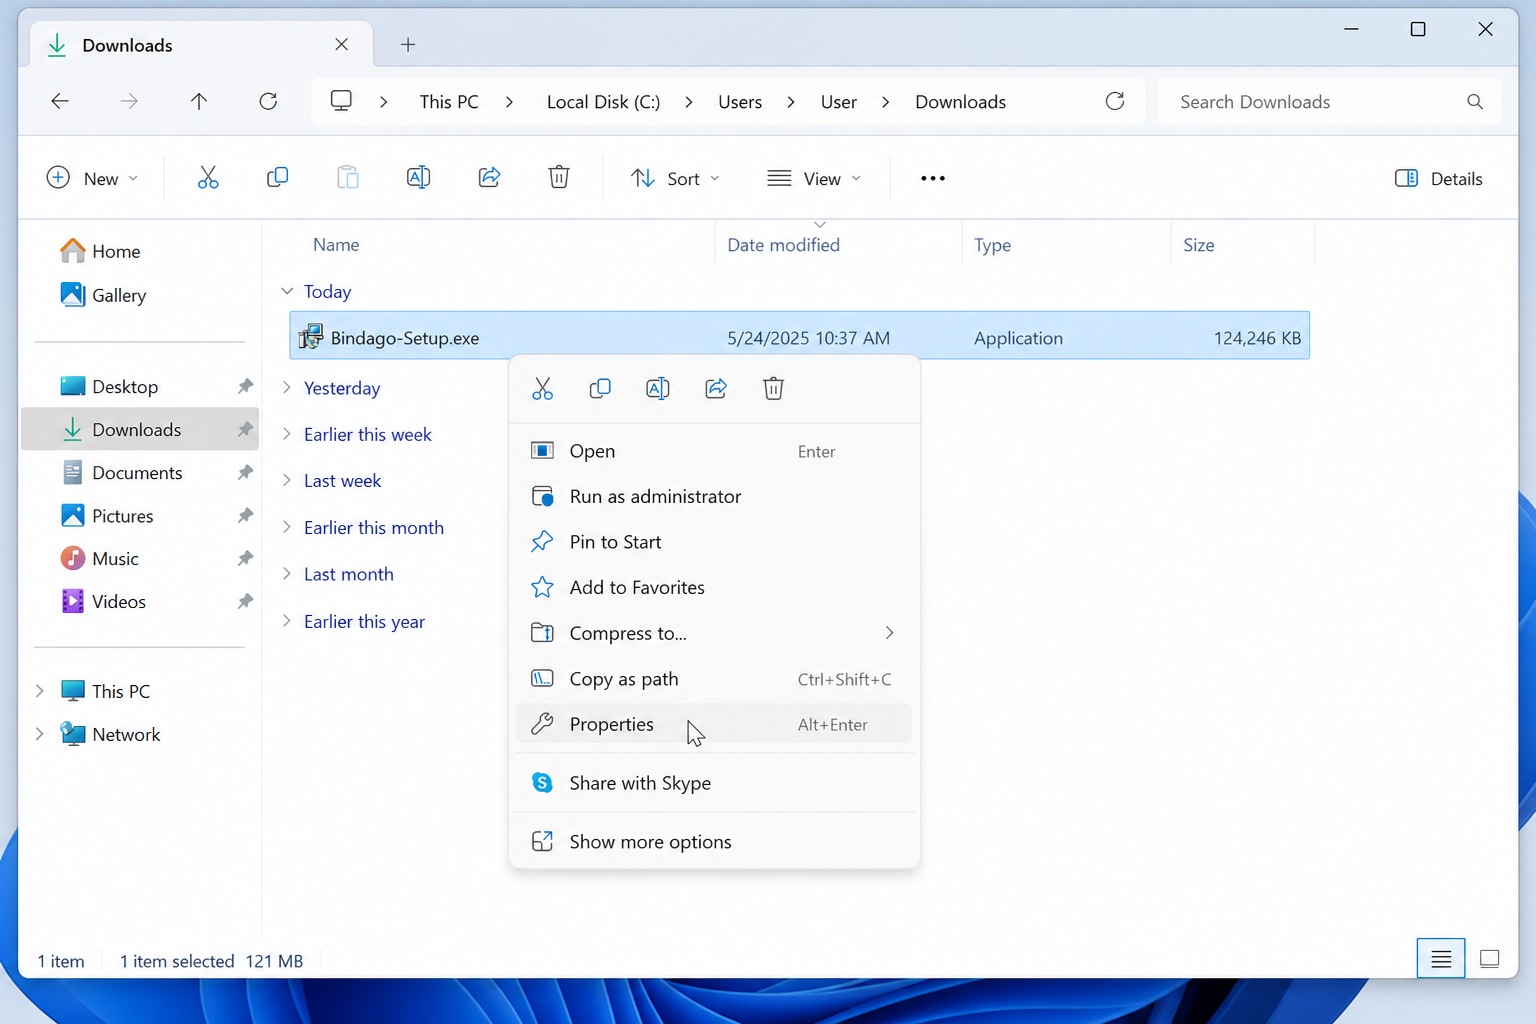This screenshot has height=1024, width=1536.
Task: Expand This PC tree node
Action: (x=40, y=691)
